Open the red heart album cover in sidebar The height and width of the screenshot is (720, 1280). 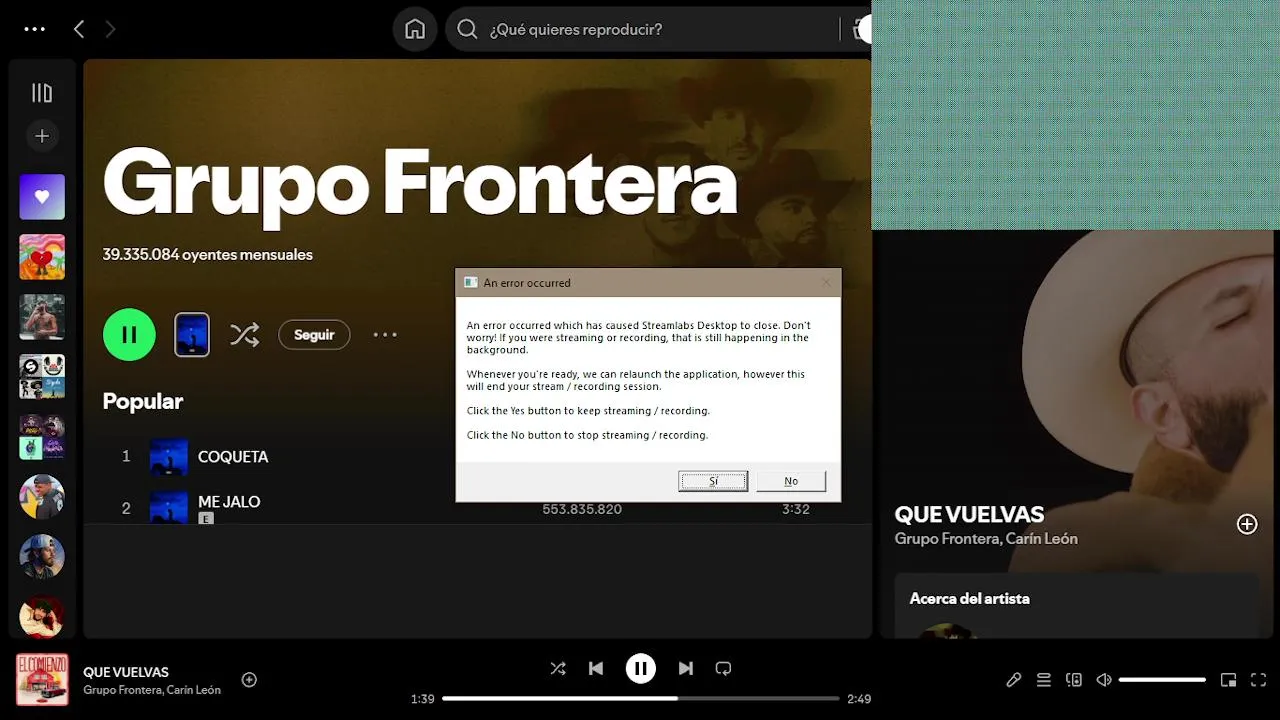(42, 257)
